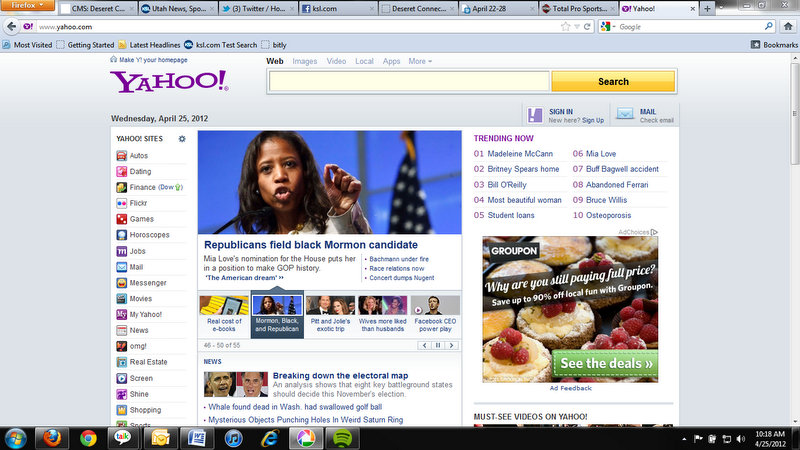The width and height of the screenshot is (800, 450).
Task: Pause the news carousel slideshow
Action: pyautogui.click(x=437, y=345)
